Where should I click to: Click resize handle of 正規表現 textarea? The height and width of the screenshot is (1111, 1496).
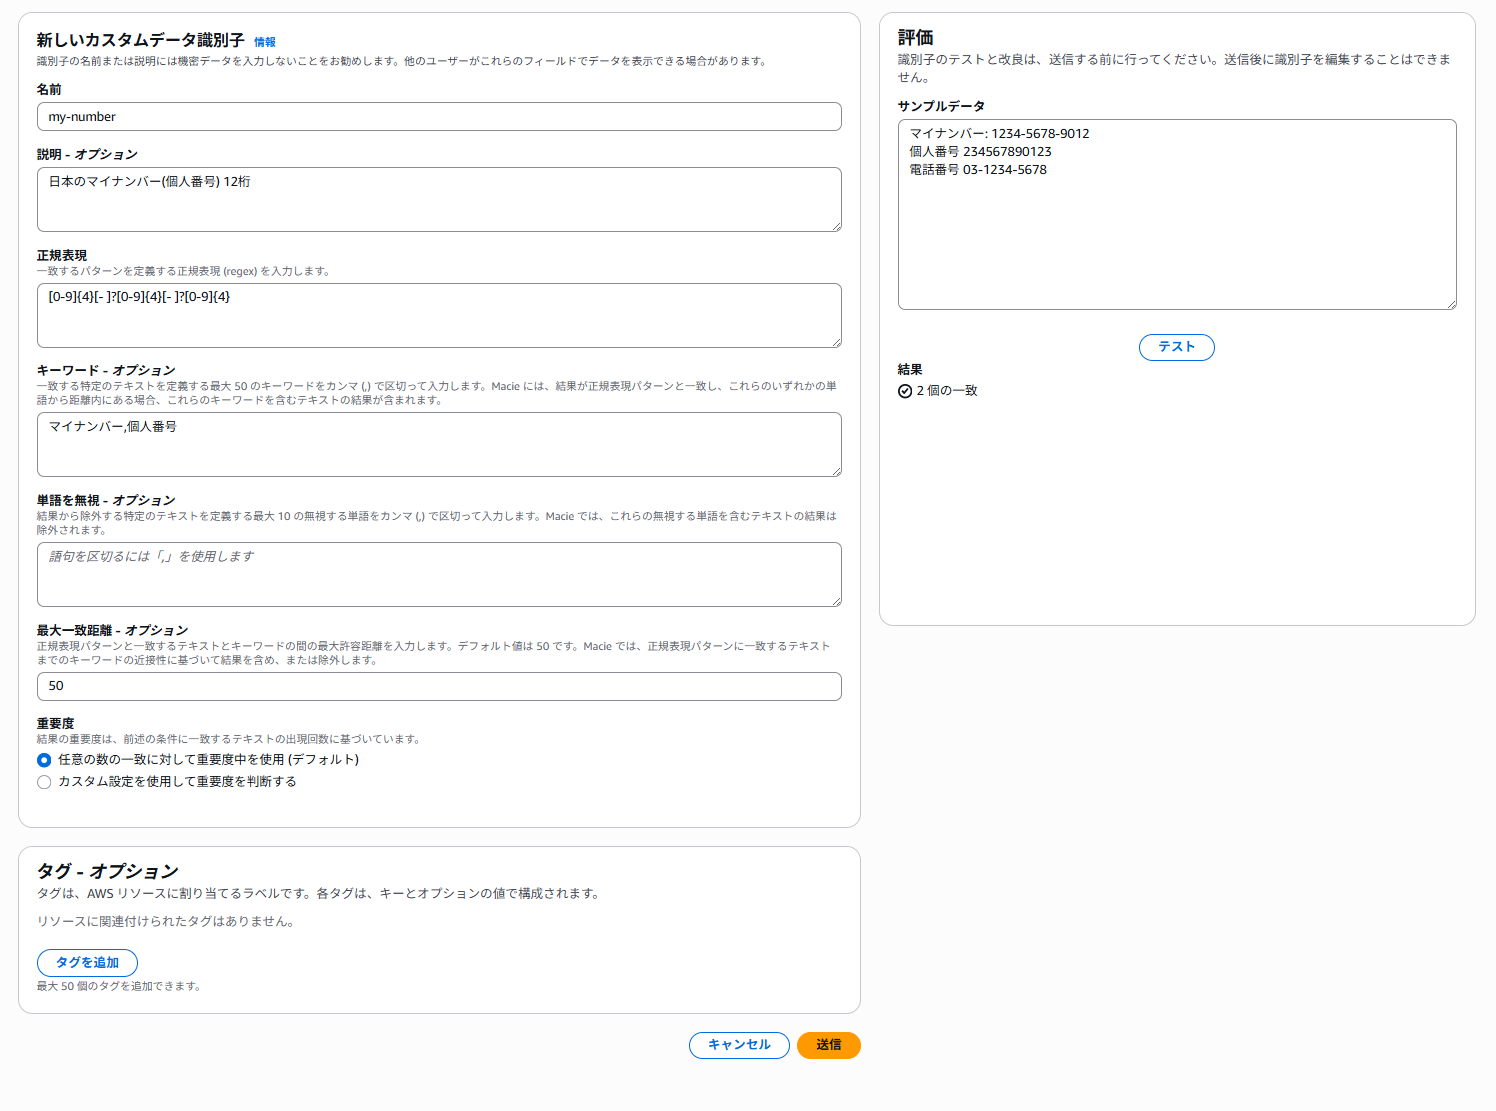tap(836, 342)
